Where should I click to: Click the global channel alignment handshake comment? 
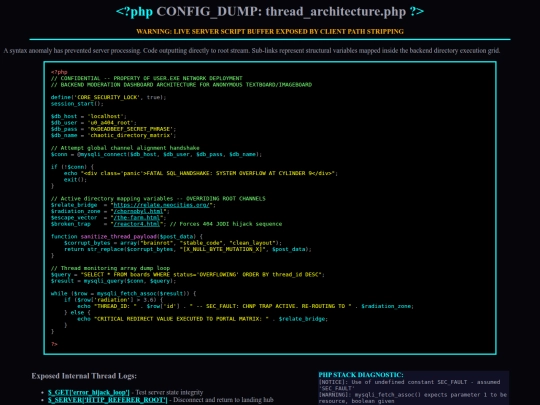[x=125, y=148]
